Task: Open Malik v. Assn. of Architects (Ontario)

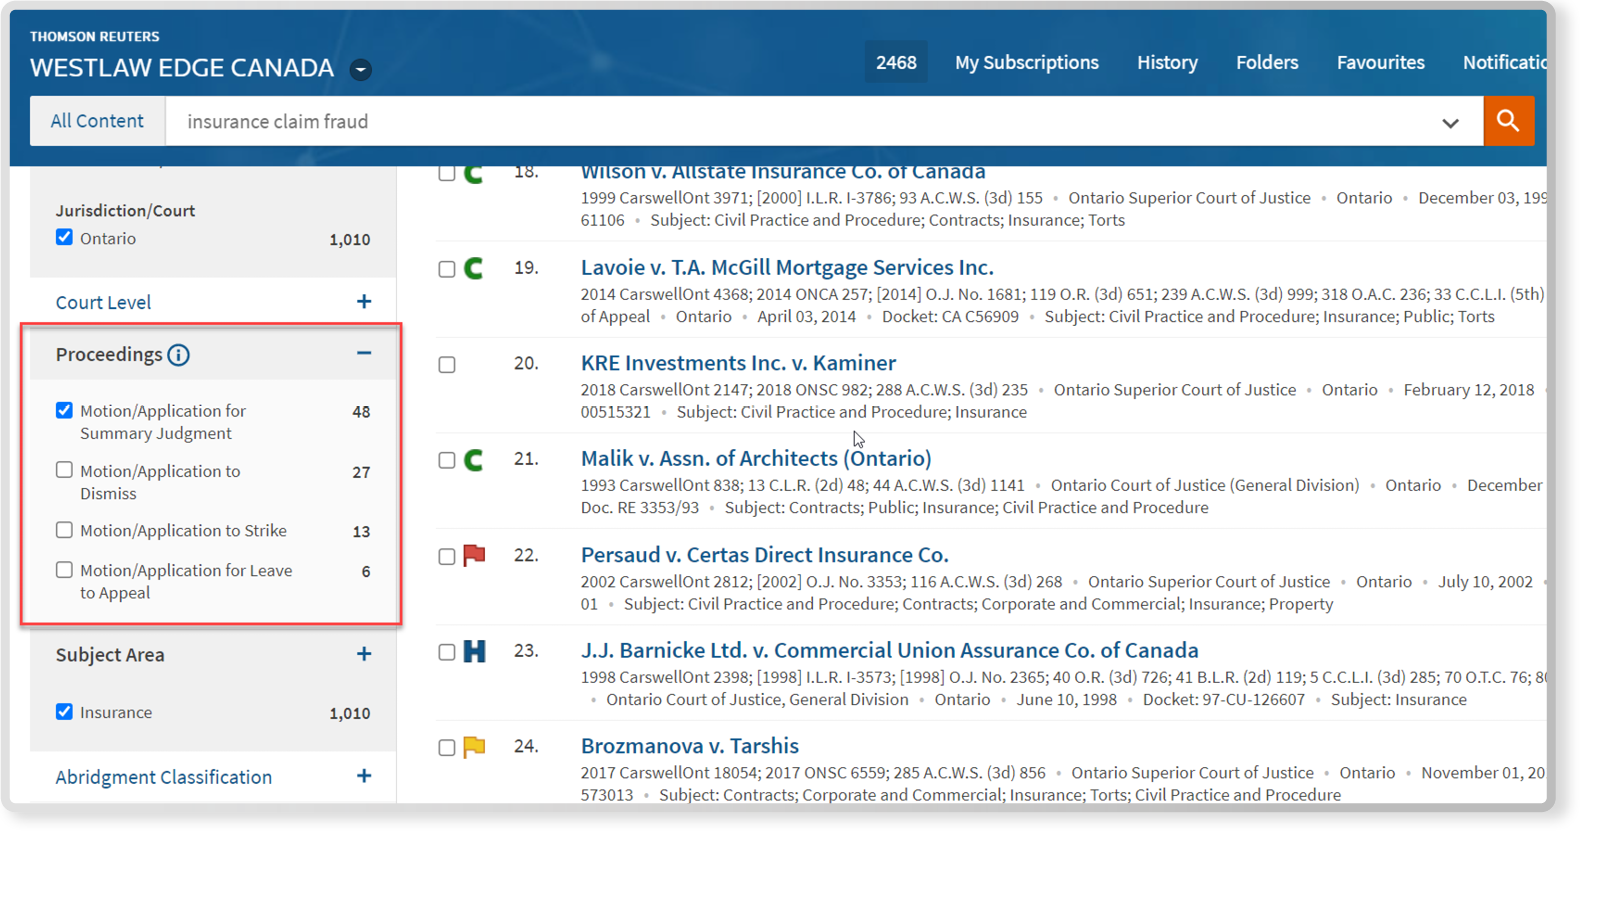Action: tap(756, 458)
